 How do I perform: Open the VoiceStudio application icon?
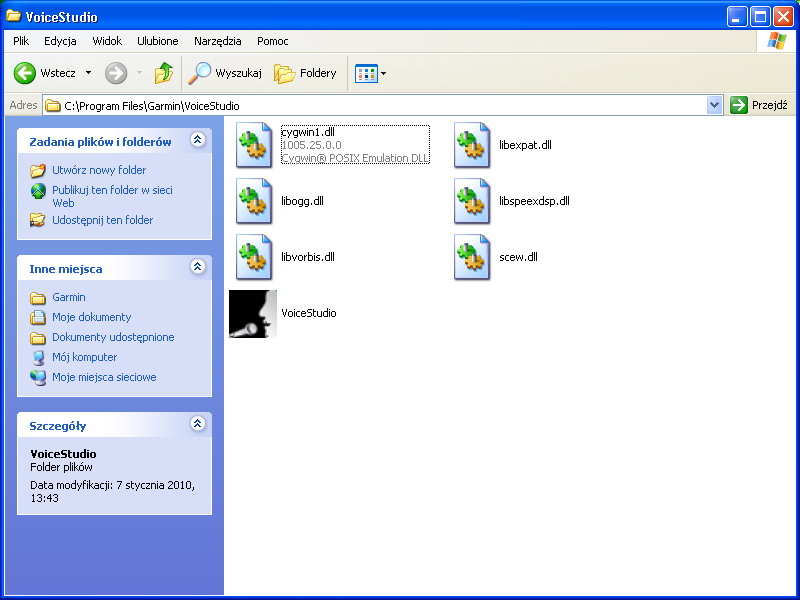pos(252,313)
